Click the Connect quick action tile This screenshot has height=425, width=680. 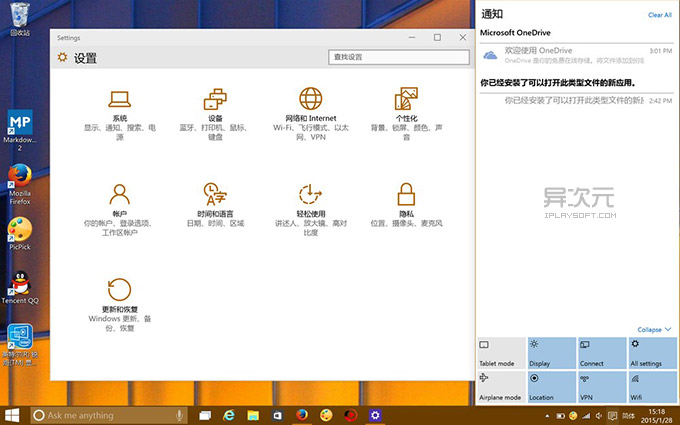click(602, 353)
